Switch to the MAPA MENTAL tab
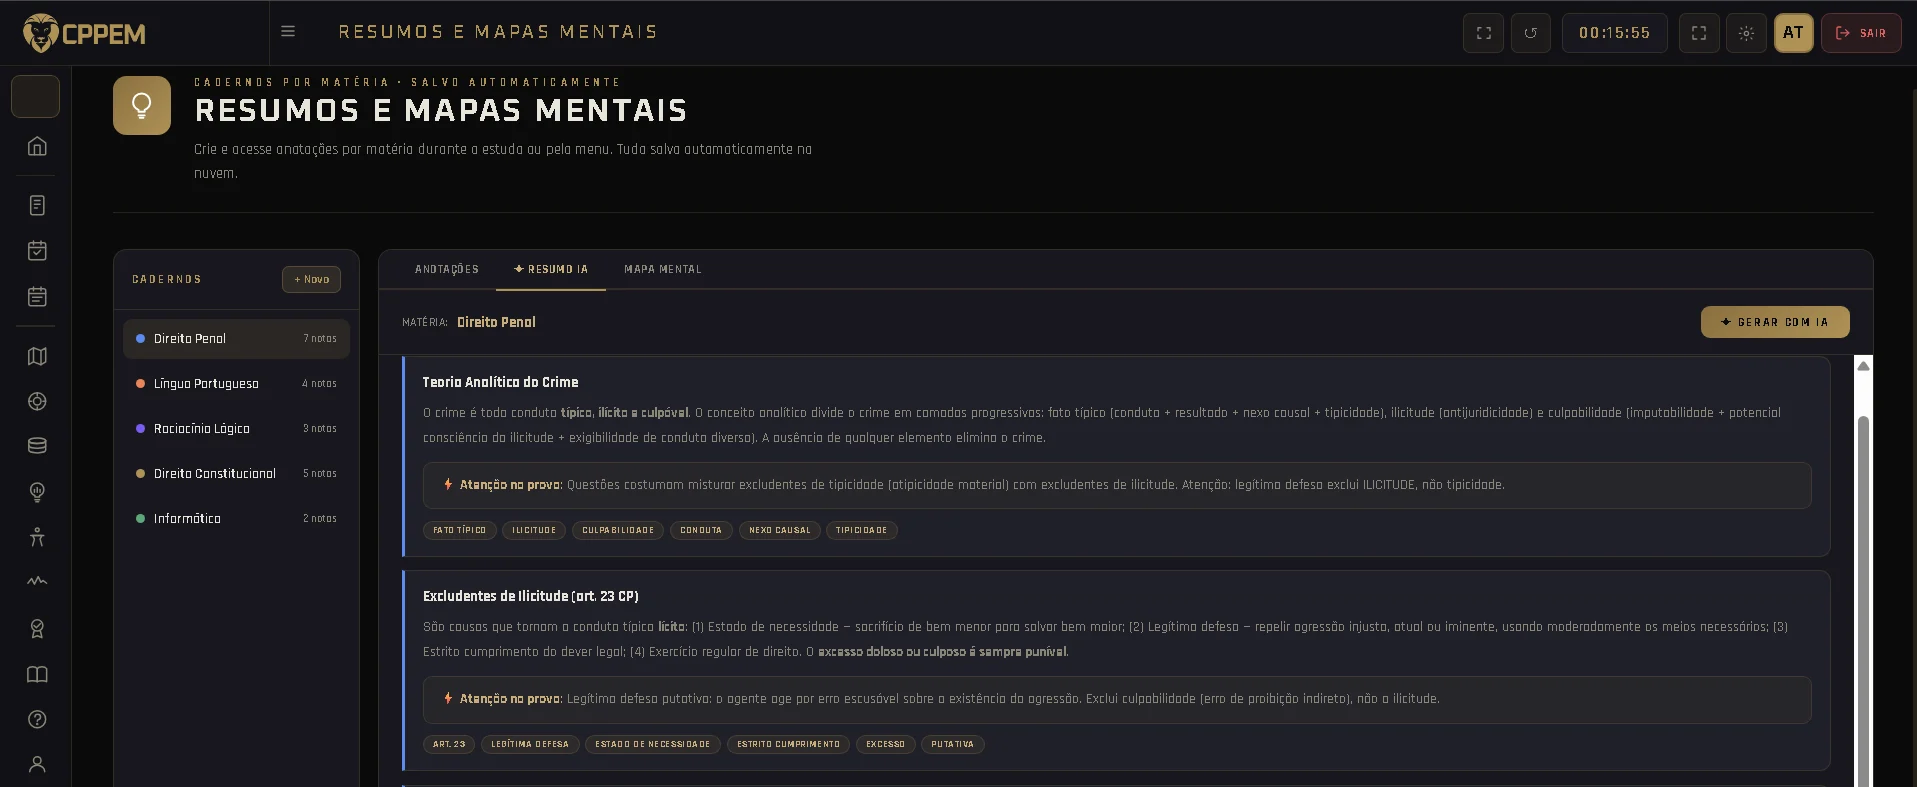The height and width of the screenshot is (787, 1917). click(x=663, y=270)
